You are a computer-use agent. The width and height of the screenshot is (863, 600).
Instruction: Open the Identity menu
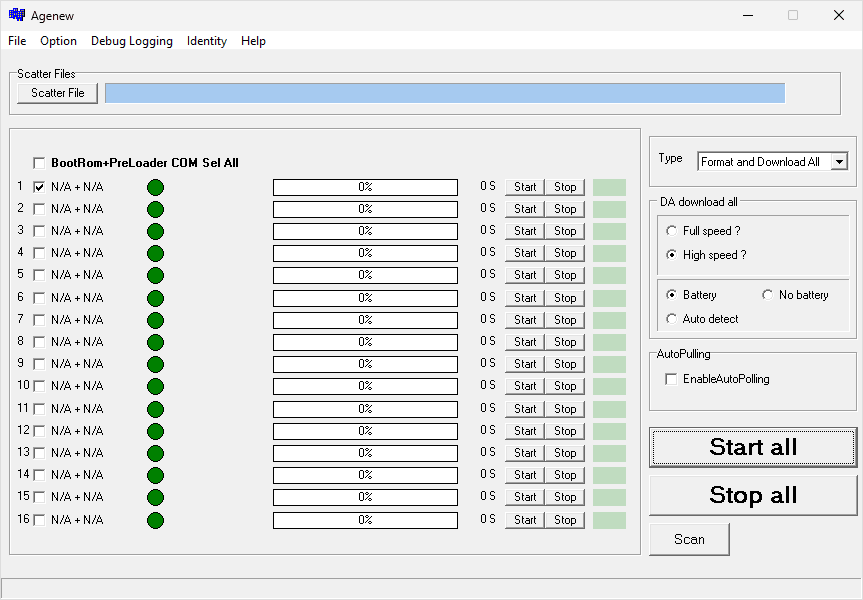[x=207, y=41]
